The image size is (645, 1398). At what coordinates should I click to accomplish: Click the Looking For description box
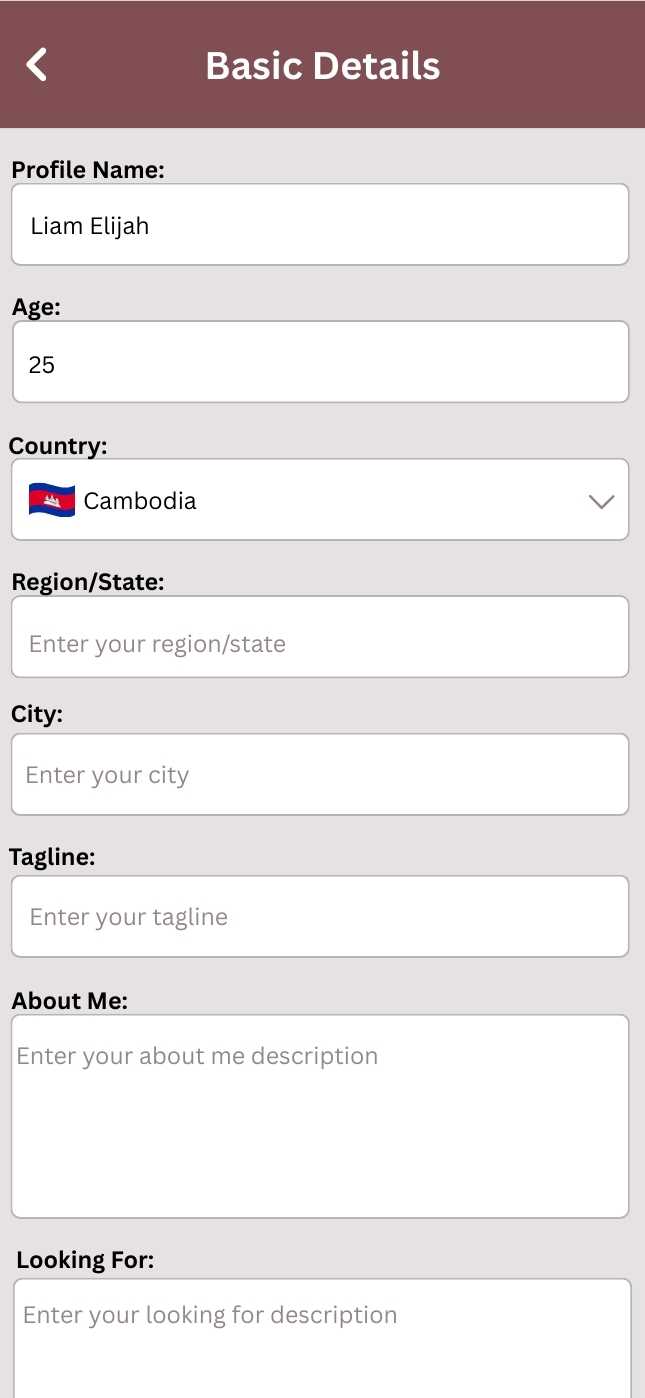[322, 1340]
